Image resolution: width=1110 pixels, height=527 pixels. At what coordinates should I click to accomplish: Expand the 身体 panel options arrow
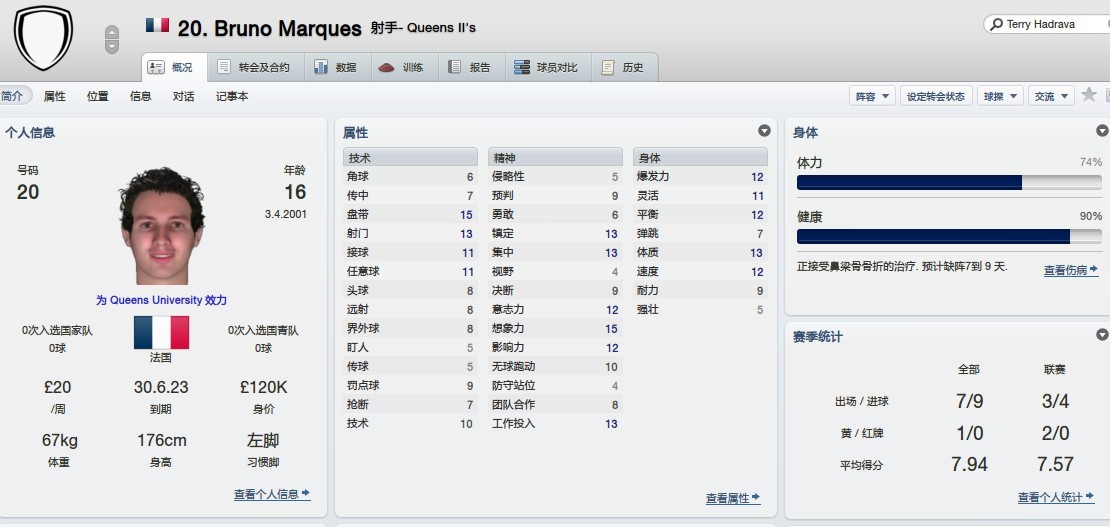[x=1102, y=131]
